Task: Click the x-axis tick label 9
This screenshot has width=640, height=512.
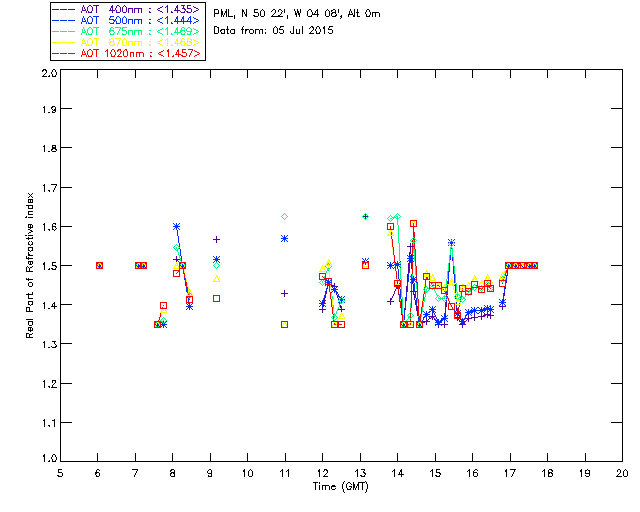Action: coord(210,474)
